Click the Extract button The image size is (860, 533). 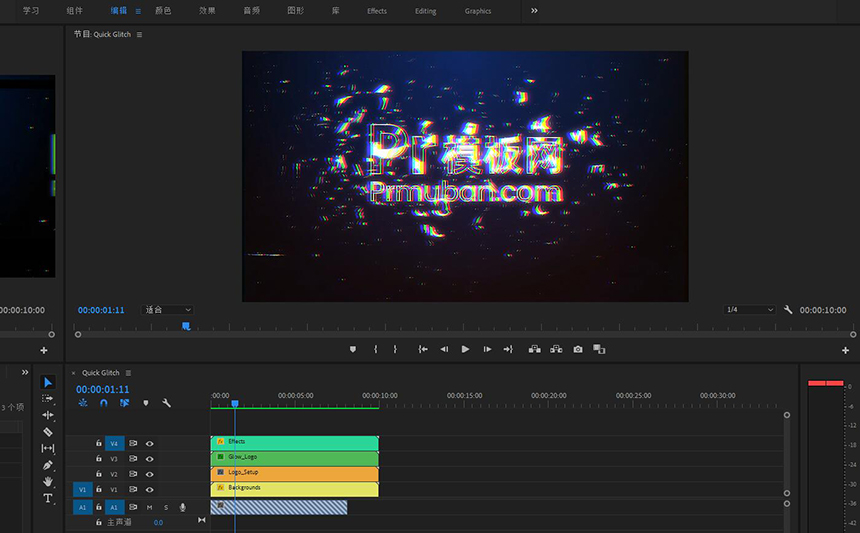pyautogui.click(x=556, y=349)
